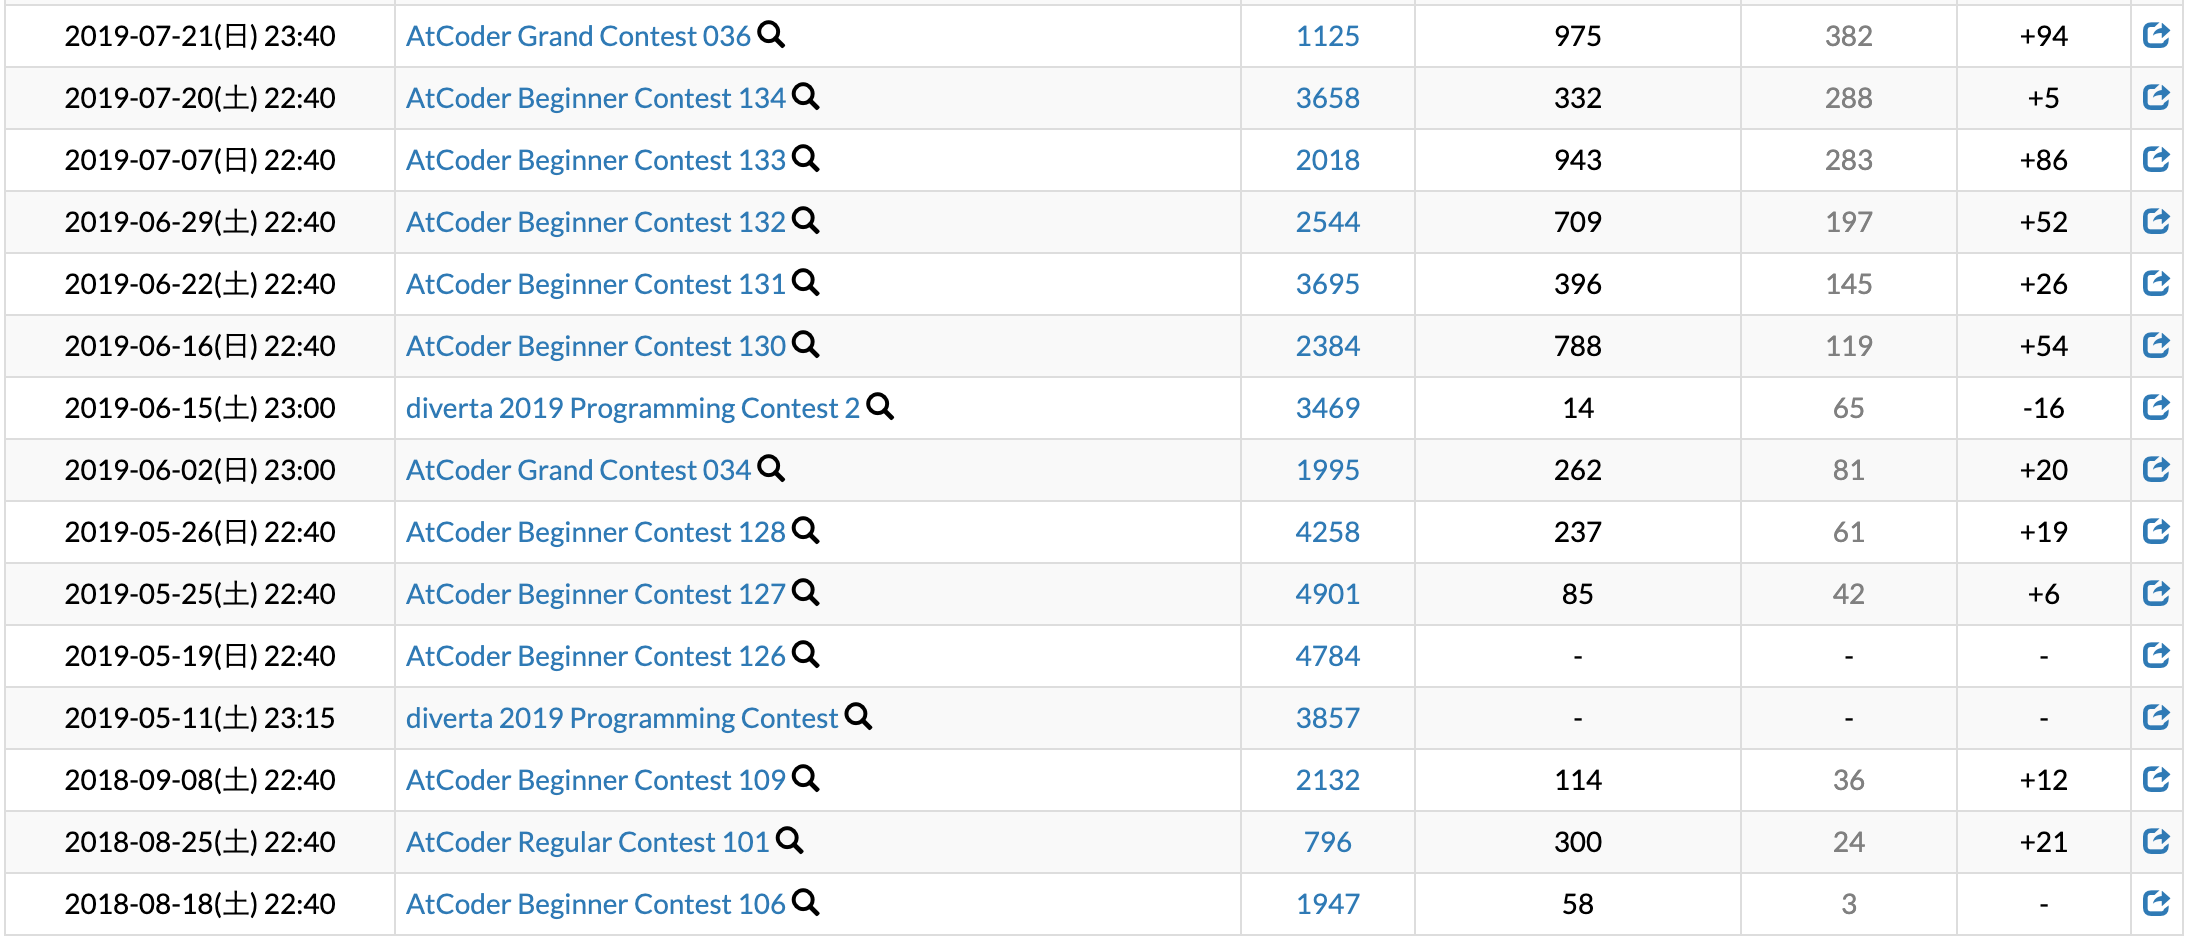The height and width of the screenshot is (944, 2200).
Task: Open the rank link 4901 for Contest 127
Action: pos(1327,594)
